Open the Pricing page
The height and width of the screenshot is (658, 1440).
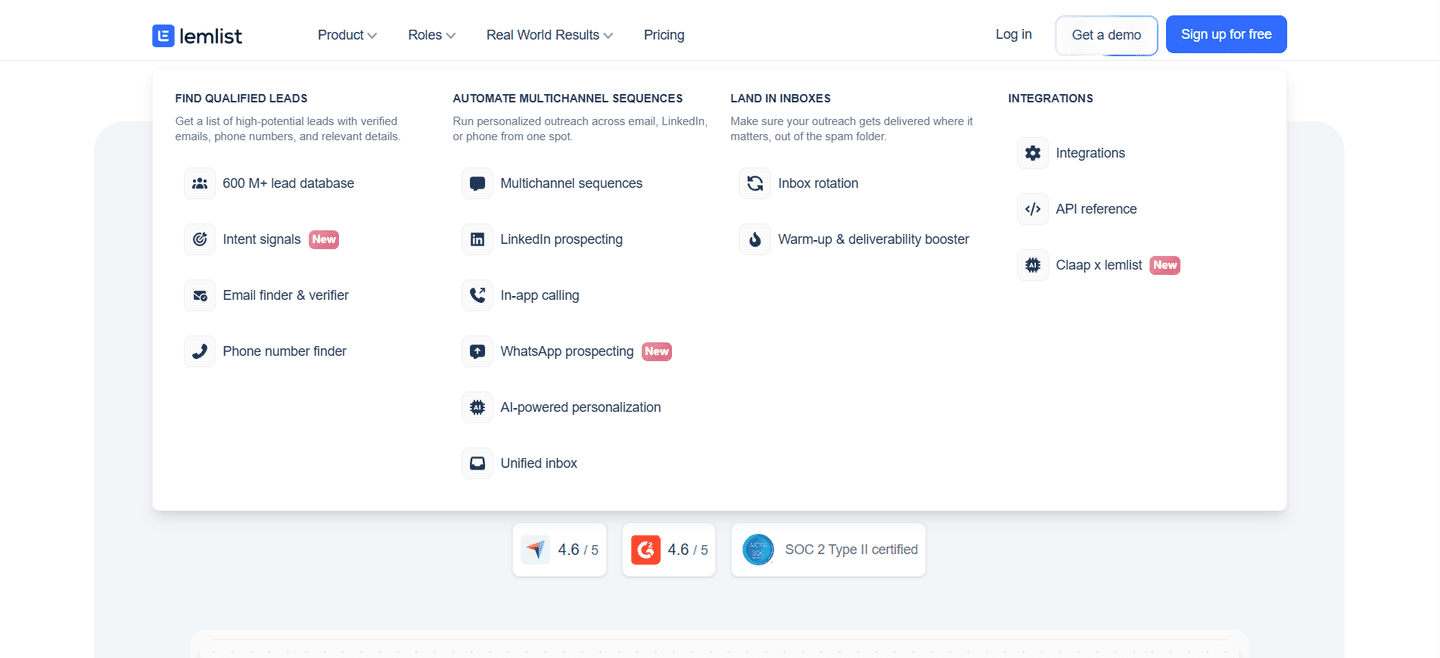coord(664,35)
